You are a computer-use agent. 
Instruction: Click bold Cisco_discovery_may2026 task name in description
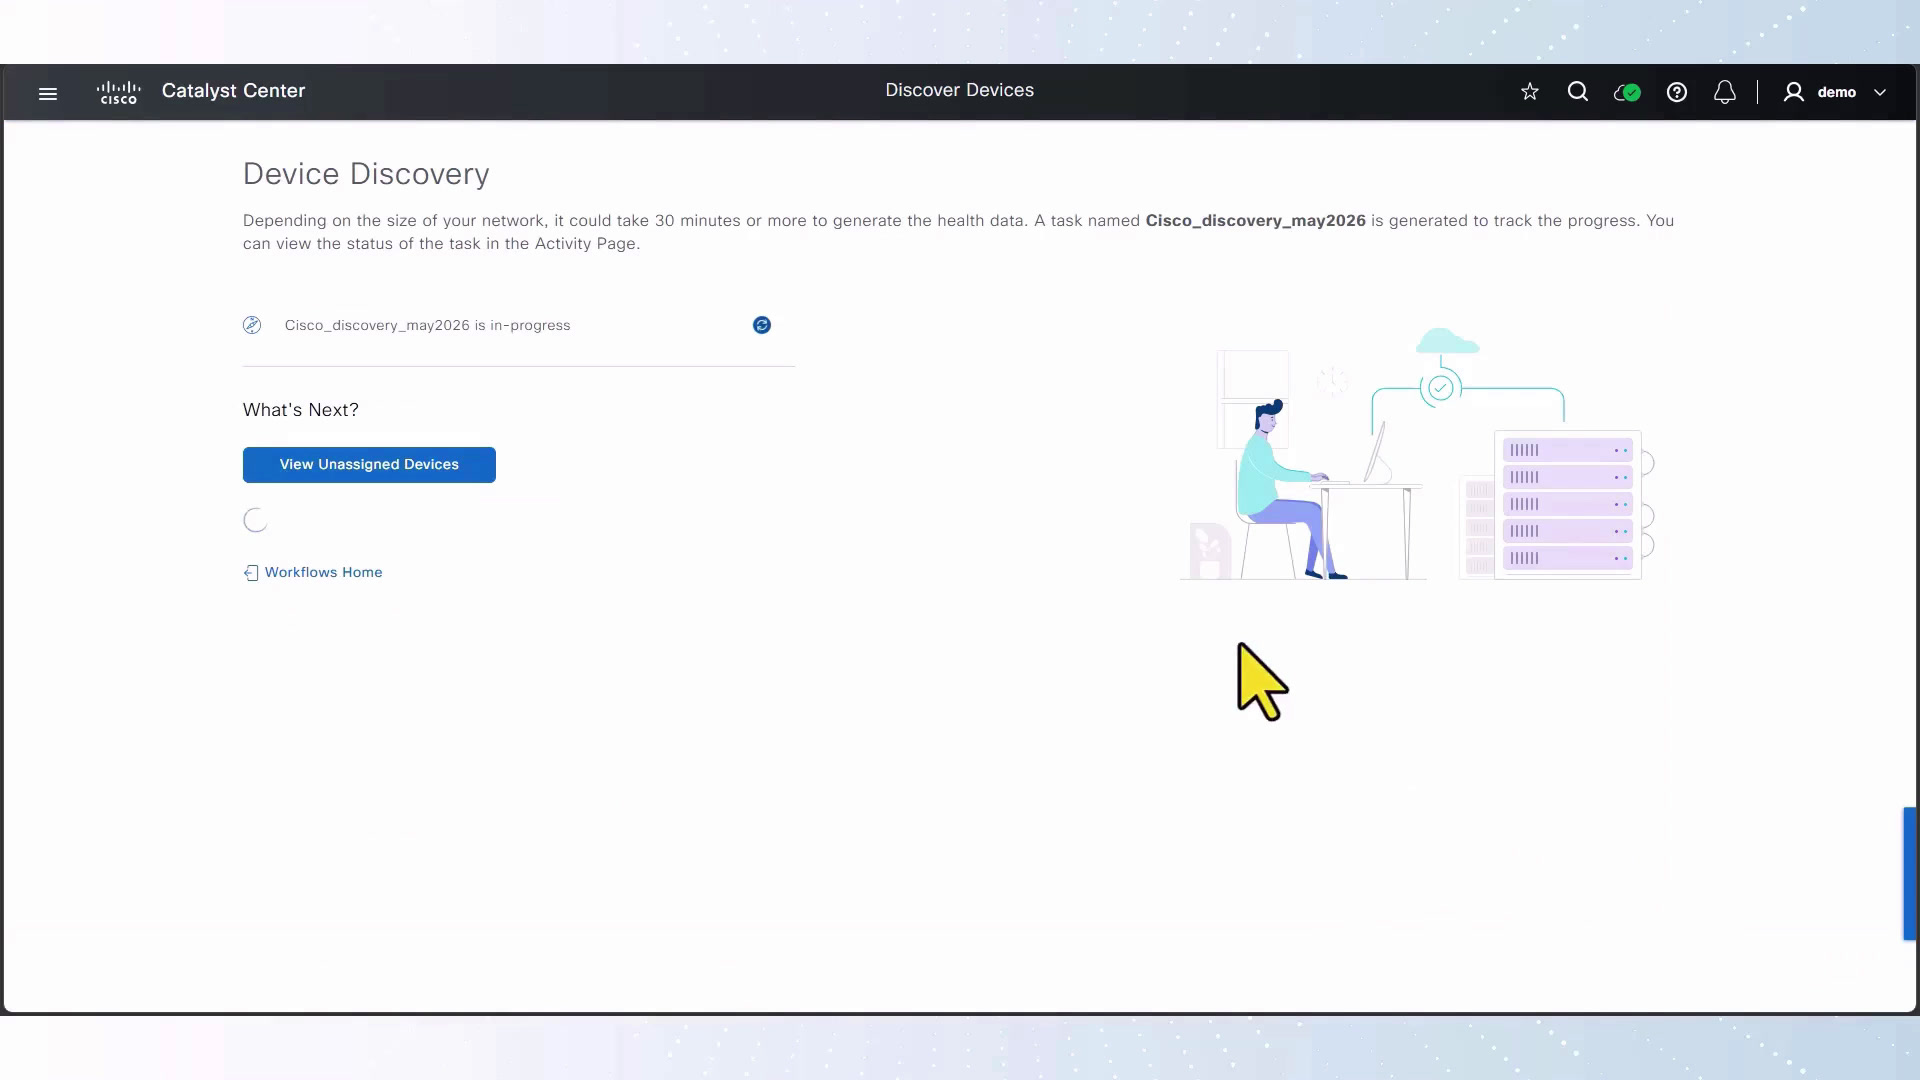[1255, 221]
